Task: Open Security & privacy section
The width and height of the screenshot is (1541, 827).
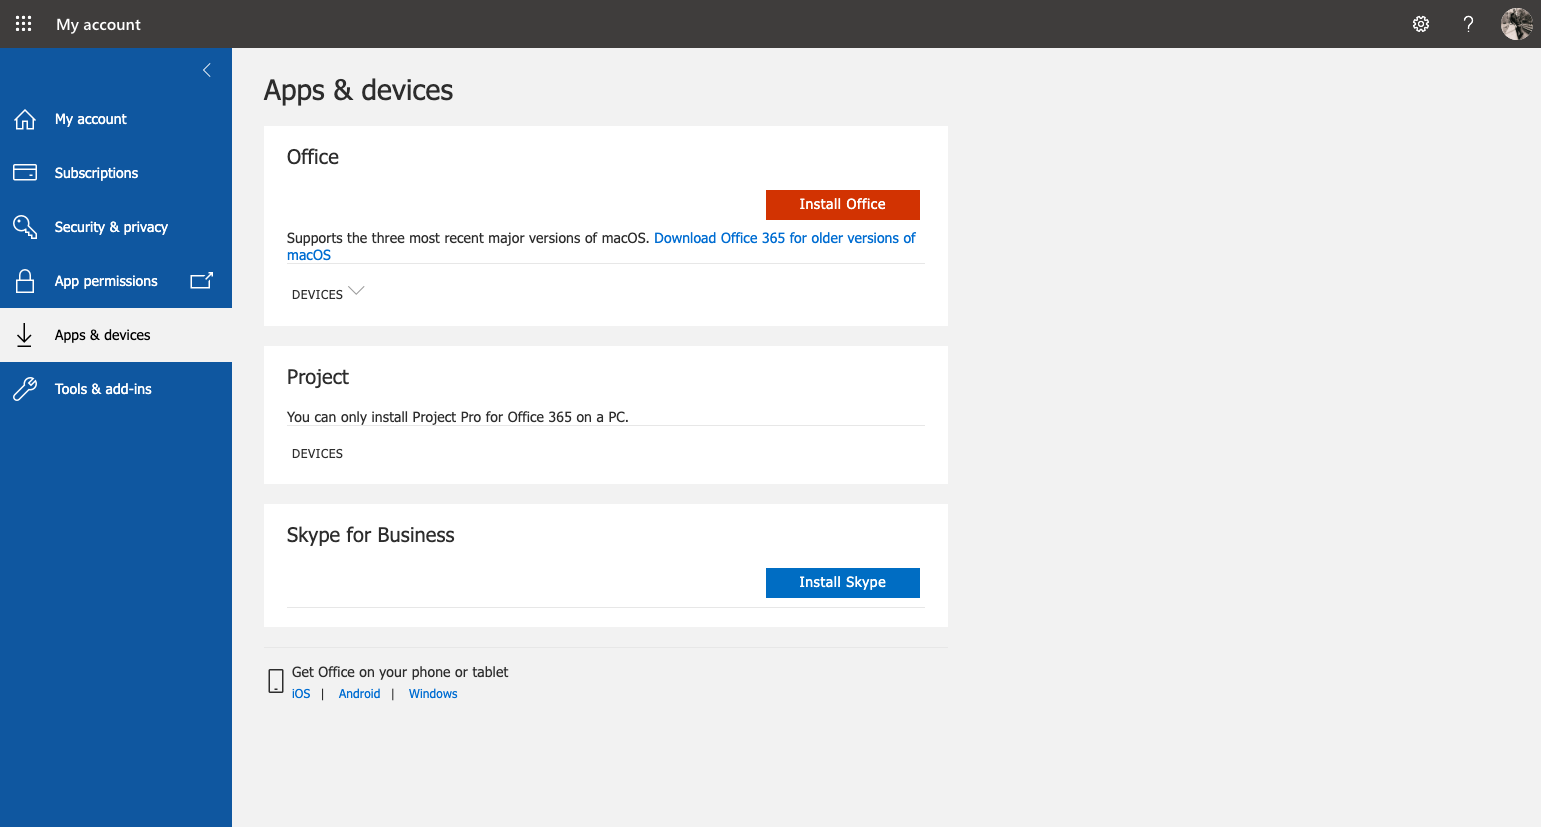Action: click(116, 227)
